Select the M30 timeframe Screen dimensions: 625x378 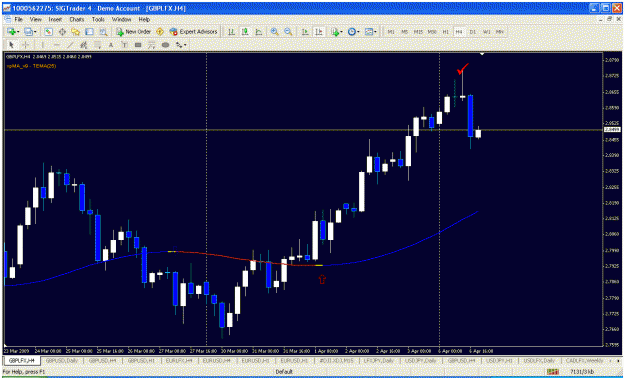point(432,32)
